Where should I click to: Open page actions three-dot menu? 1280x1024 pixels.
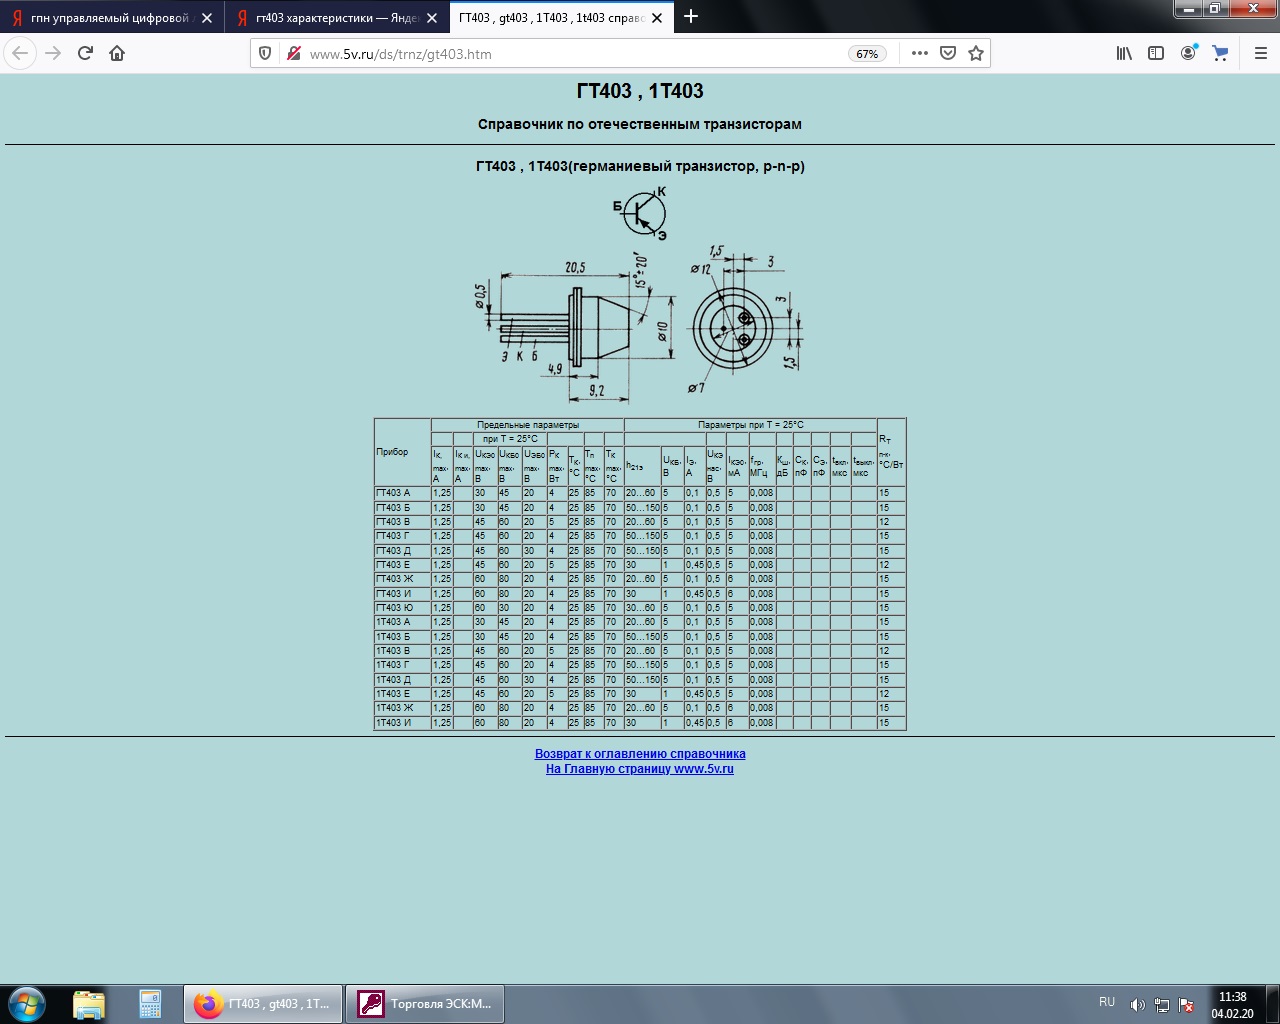[920, 53]
